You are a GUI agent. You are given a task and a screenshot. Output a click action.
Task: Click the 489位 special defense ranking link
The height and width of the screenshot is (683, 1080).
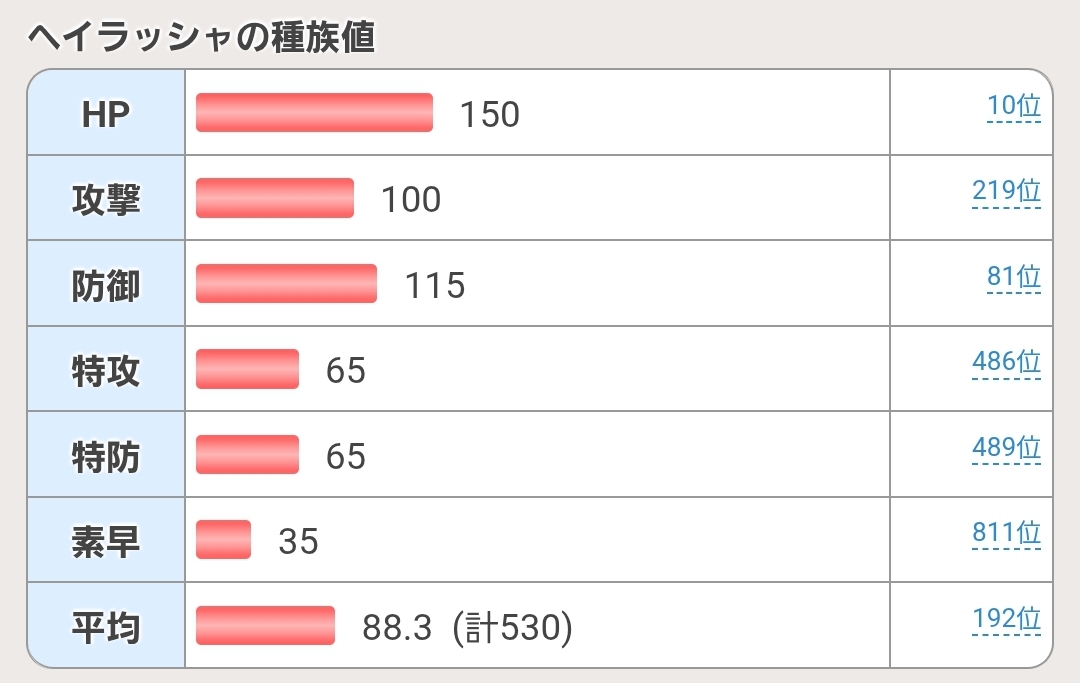pyautogui.click(x=1006, y=448)
